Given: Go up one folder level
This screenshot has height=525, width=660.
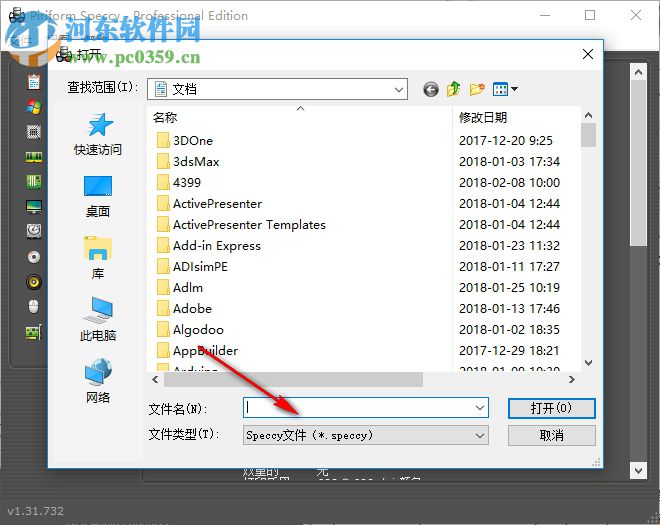Looking at the screenshot, I should coord(453,89).
